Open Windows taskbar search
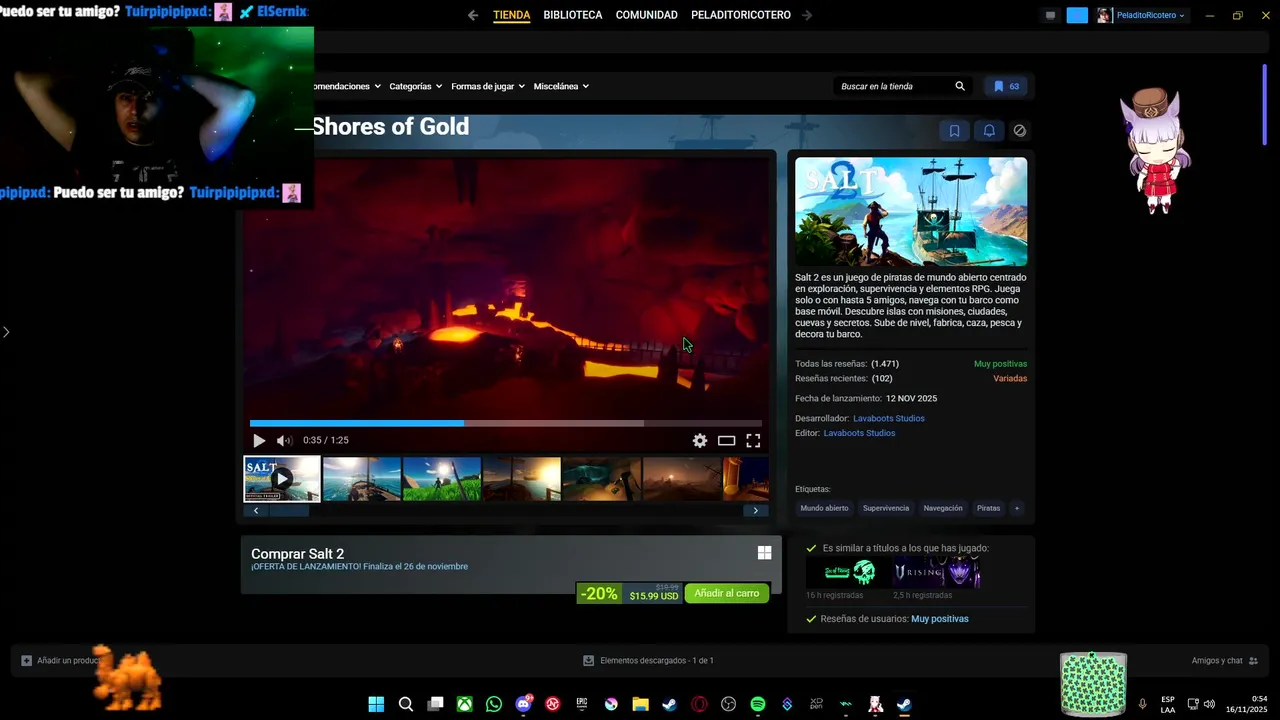The image size is (1280, 720). (406, 704)
